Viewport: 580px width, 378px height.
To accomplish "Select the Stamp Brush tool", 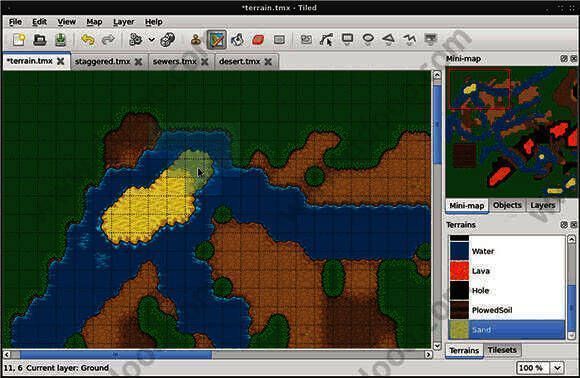I will click(195, 40).
